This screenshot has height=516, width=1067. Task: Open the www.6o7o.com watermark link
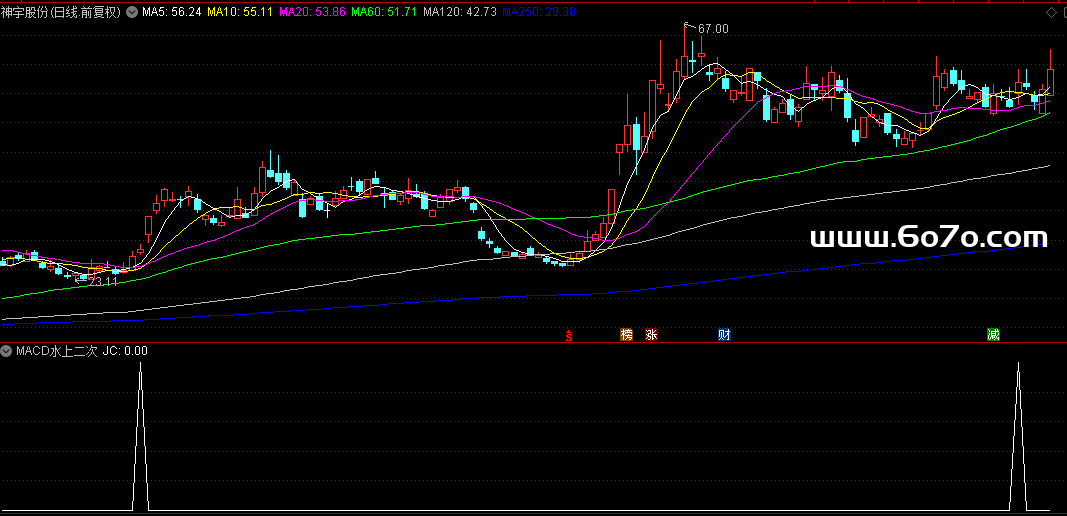927,237
